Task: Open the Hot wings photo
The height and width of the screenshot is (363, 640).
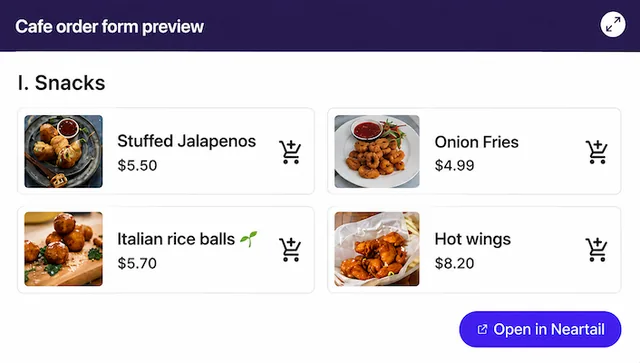Action: tap(377, 249)
